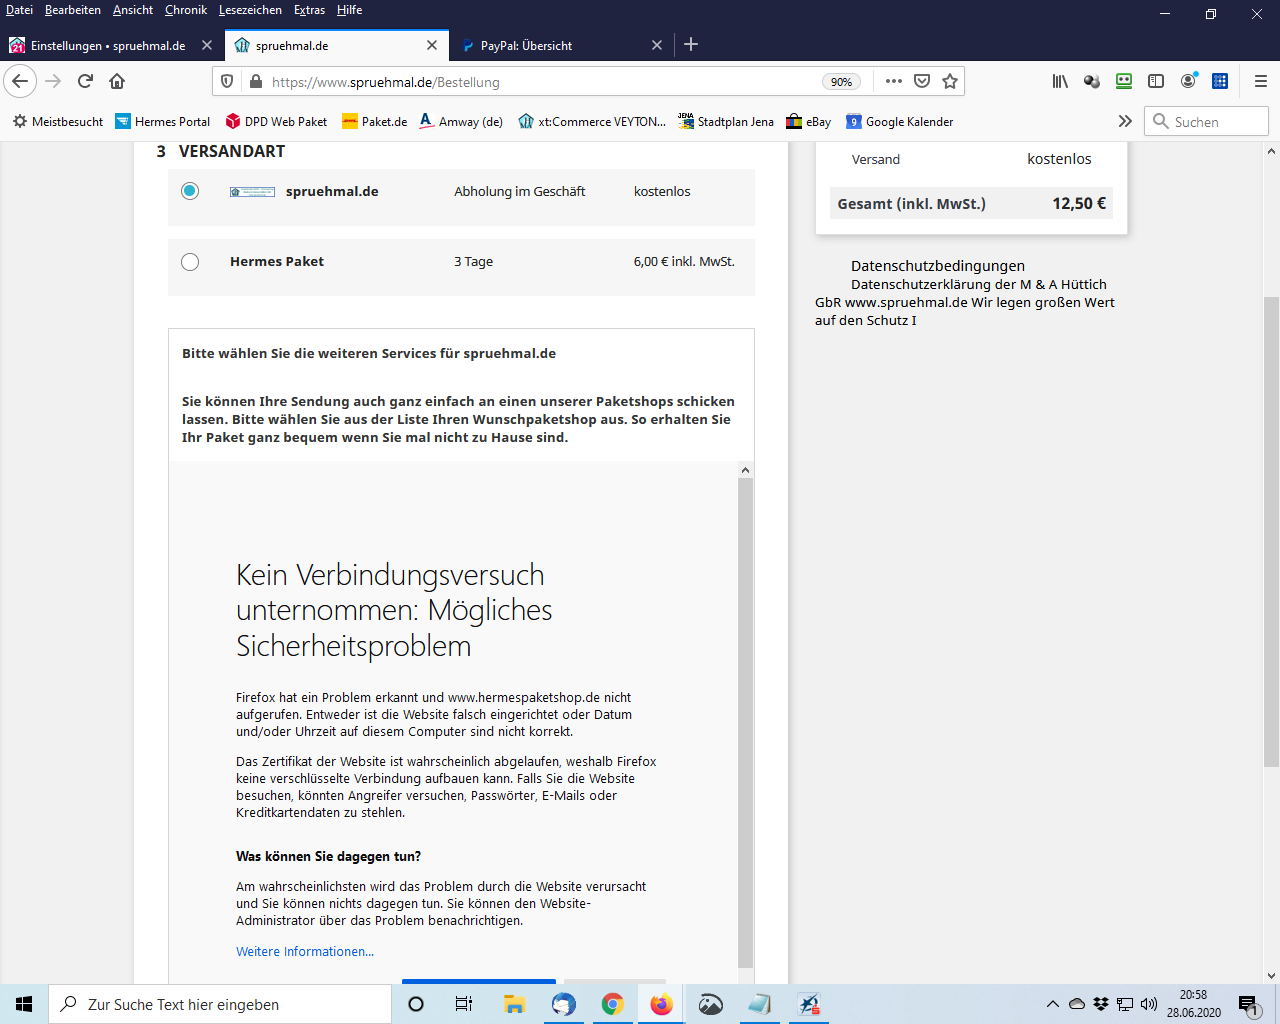Click the forward navigation arrow

(53, 82)
